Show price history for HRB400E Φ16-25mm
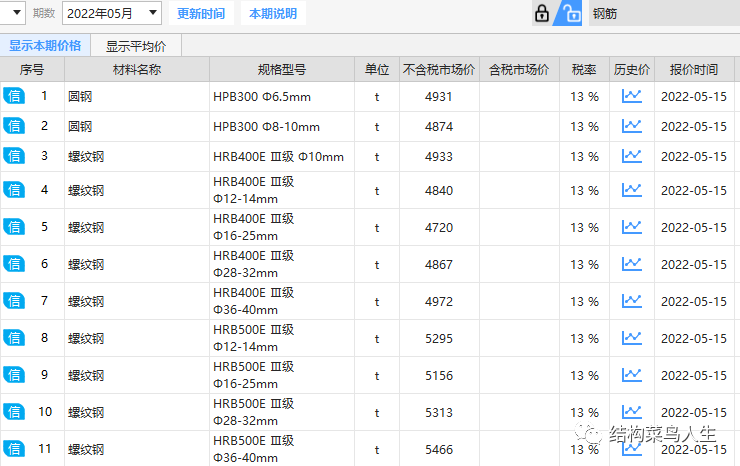This screenshot has height=466, width=740. [631, 227]
